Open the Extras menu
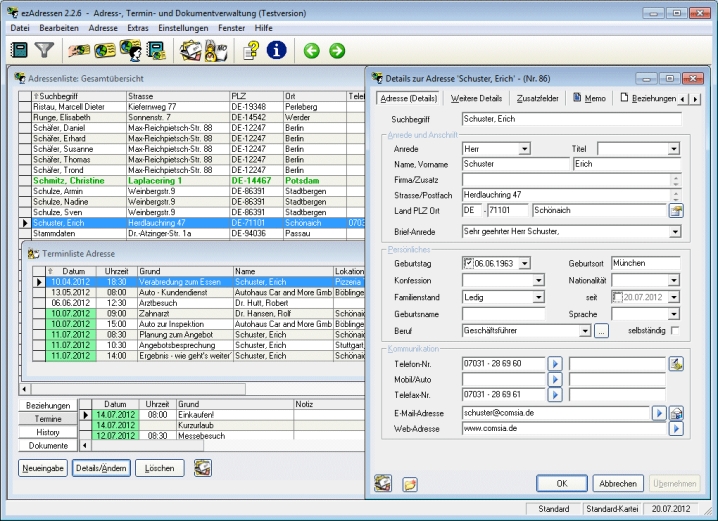The height and width of the screenshot is (521, 718). 138,28
